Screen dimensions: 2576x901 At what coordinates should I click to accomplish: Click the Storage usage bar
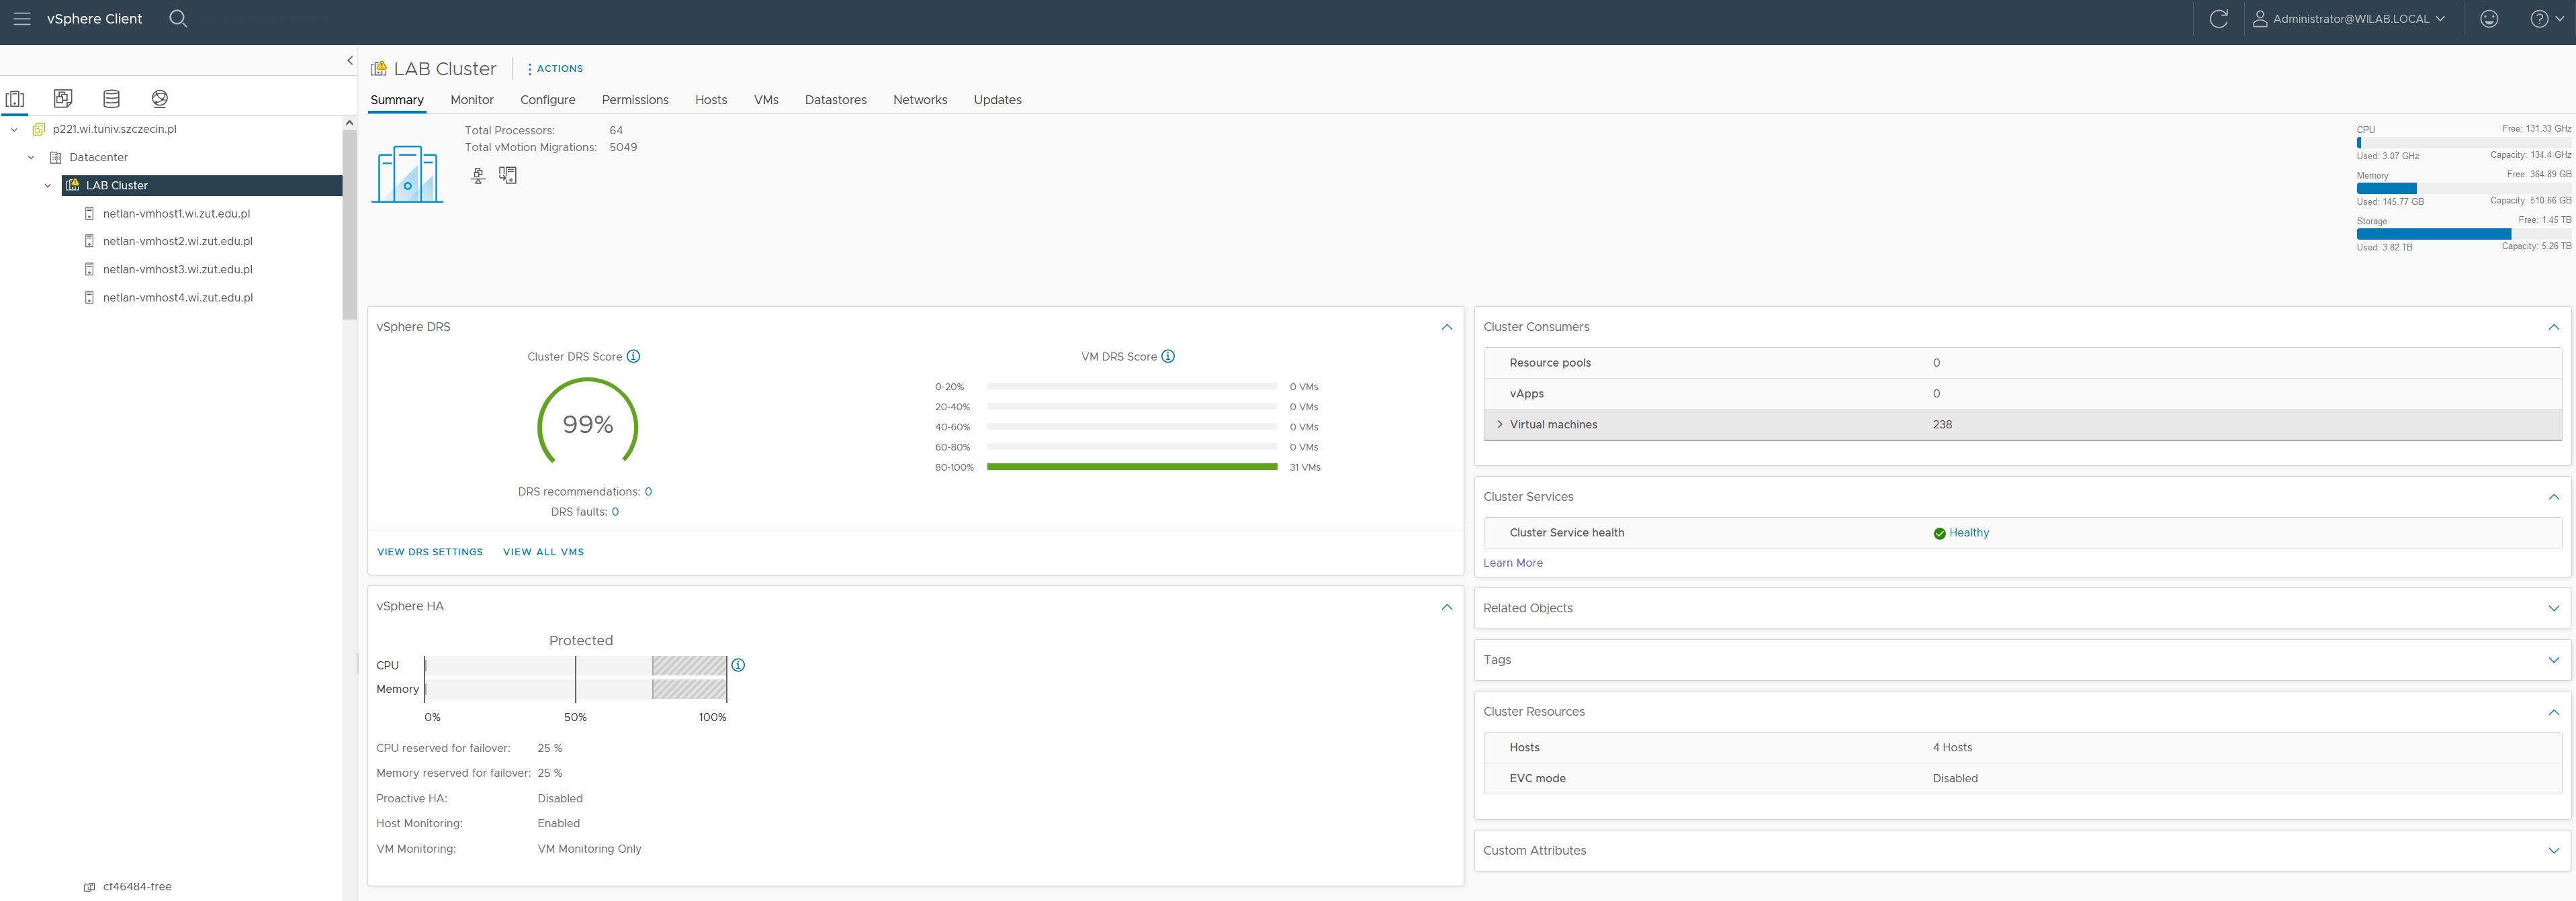2463,234
